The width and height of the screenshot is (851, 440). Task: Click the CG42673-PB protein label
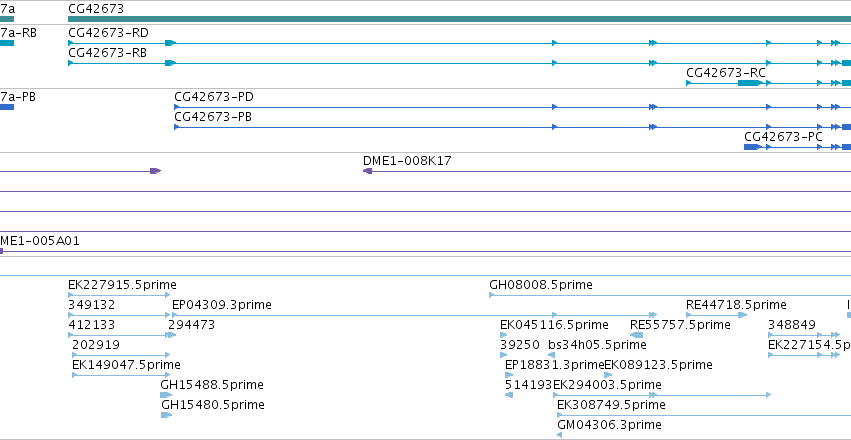click(213, 117)
